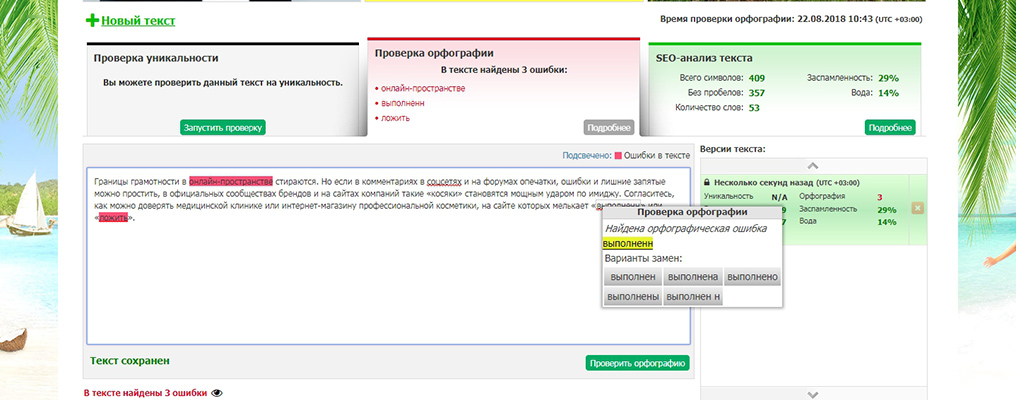This screenshot has height=400, width=1016.
Task: Click the green plus icon for a new text
Action: 92,21
